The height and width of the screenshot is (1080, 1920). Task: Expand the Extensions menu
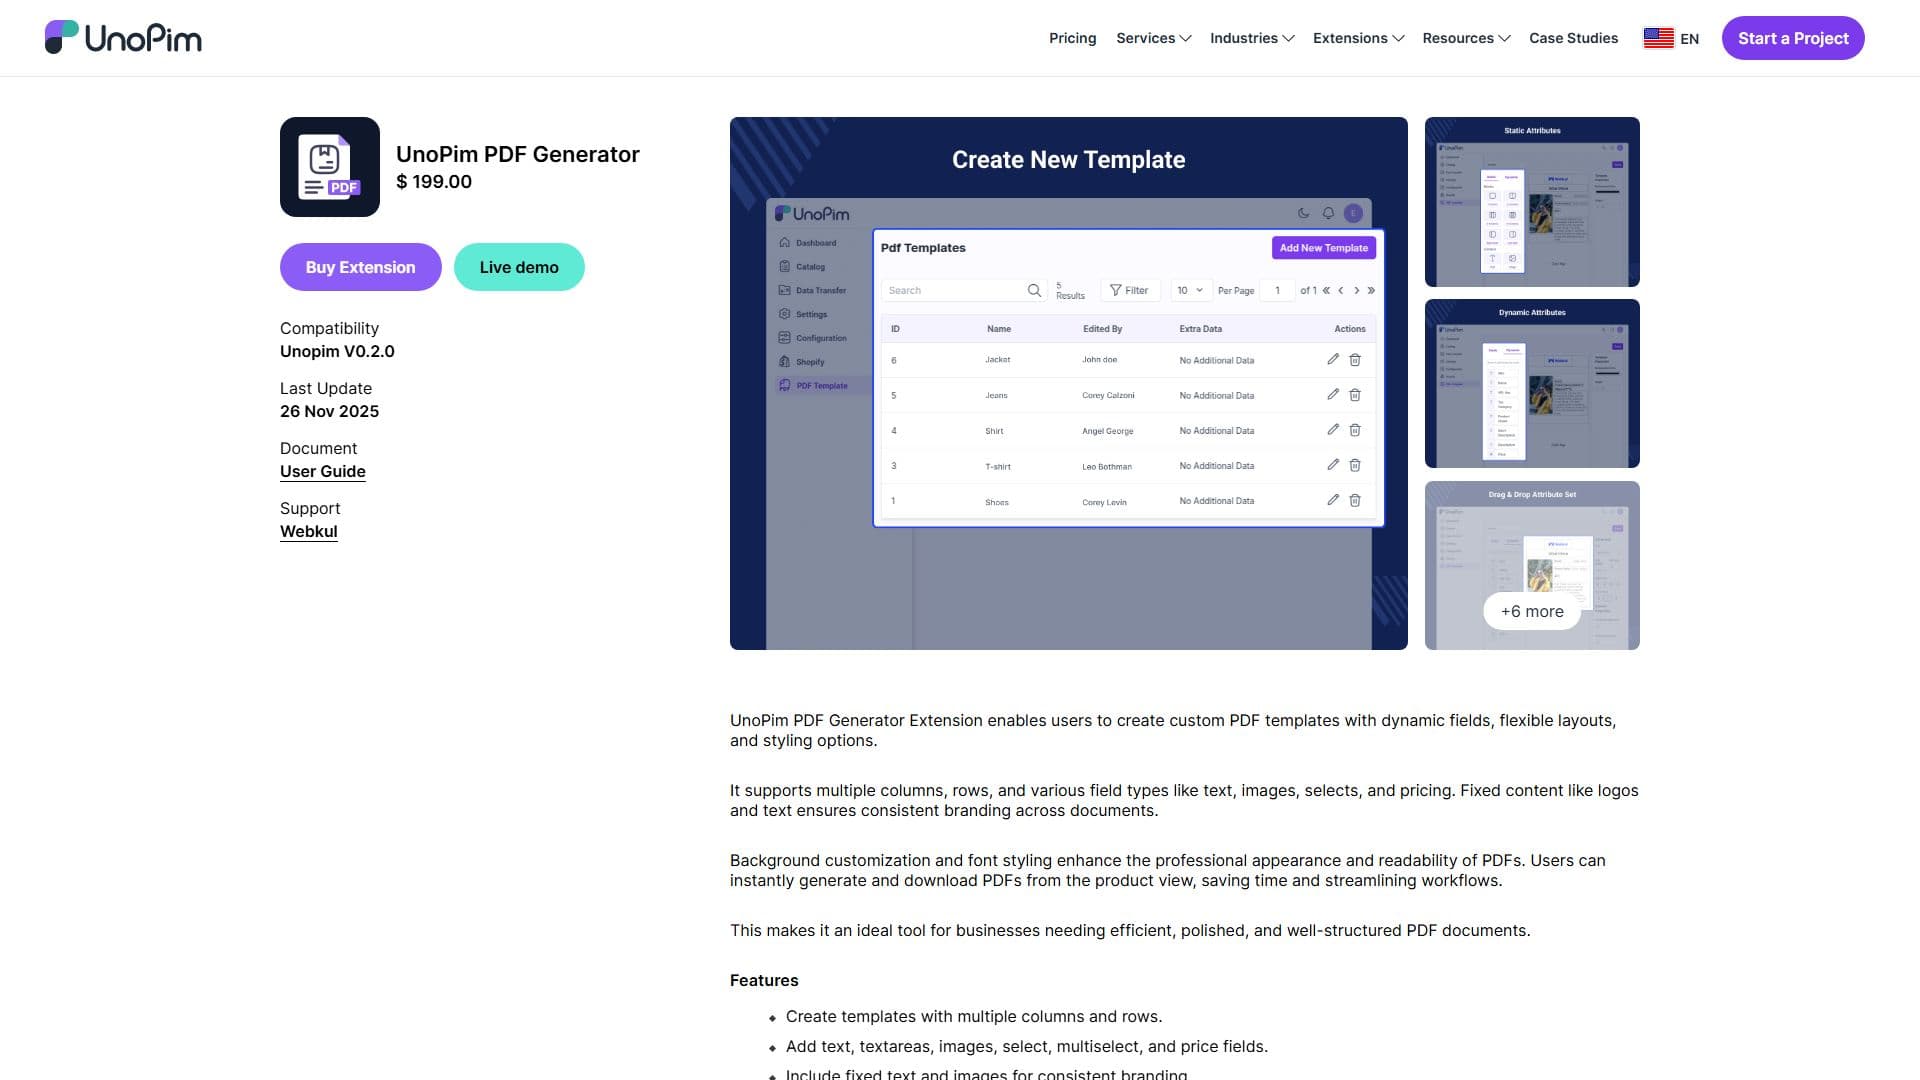click(x=1358, y=38)
